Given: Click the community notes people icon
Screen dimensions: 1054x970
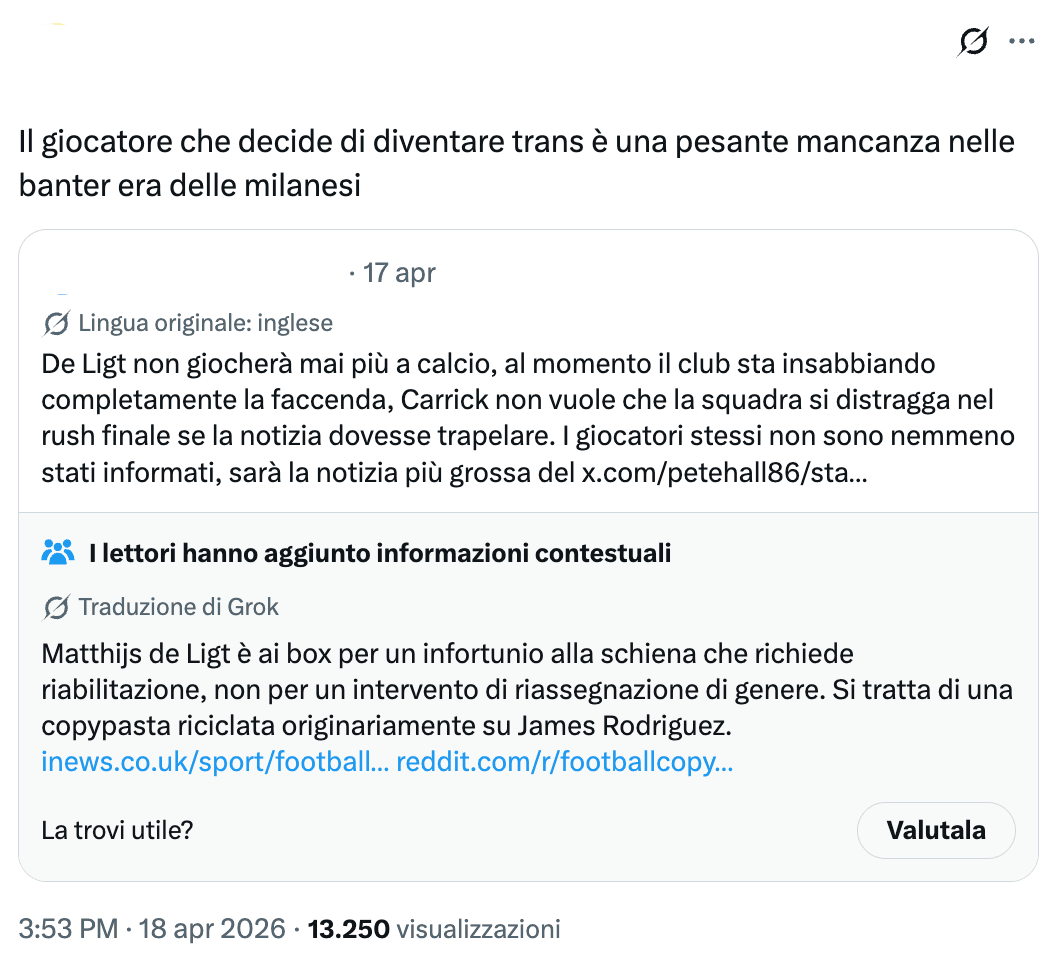Looking at the screenshot, I should click(59, 552).
